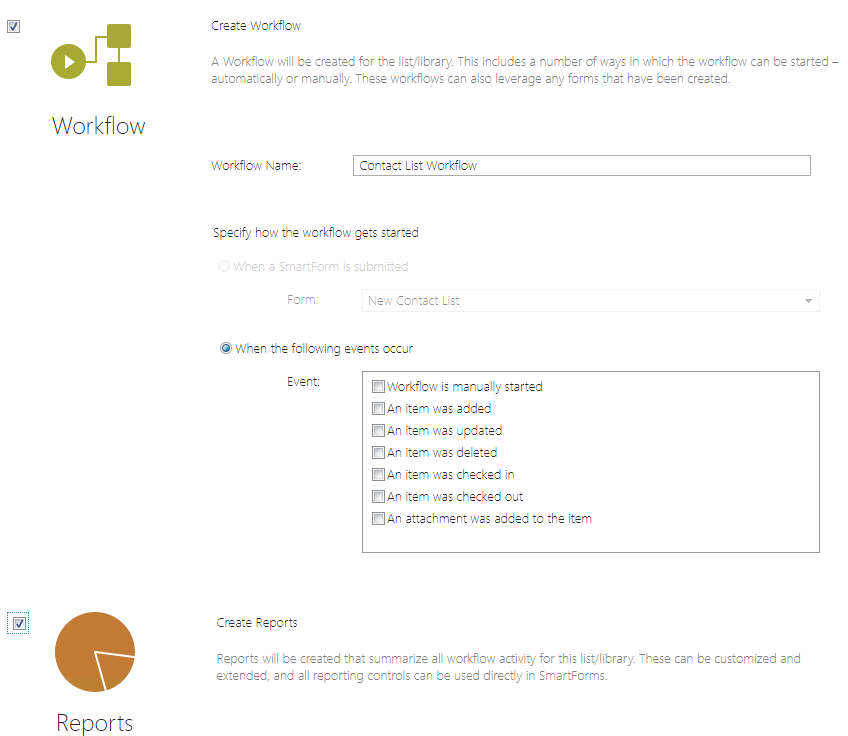Viewport: 848px width, 736px height.
Task: Check Workflow is manually started
Action: (x=378, y=387)
